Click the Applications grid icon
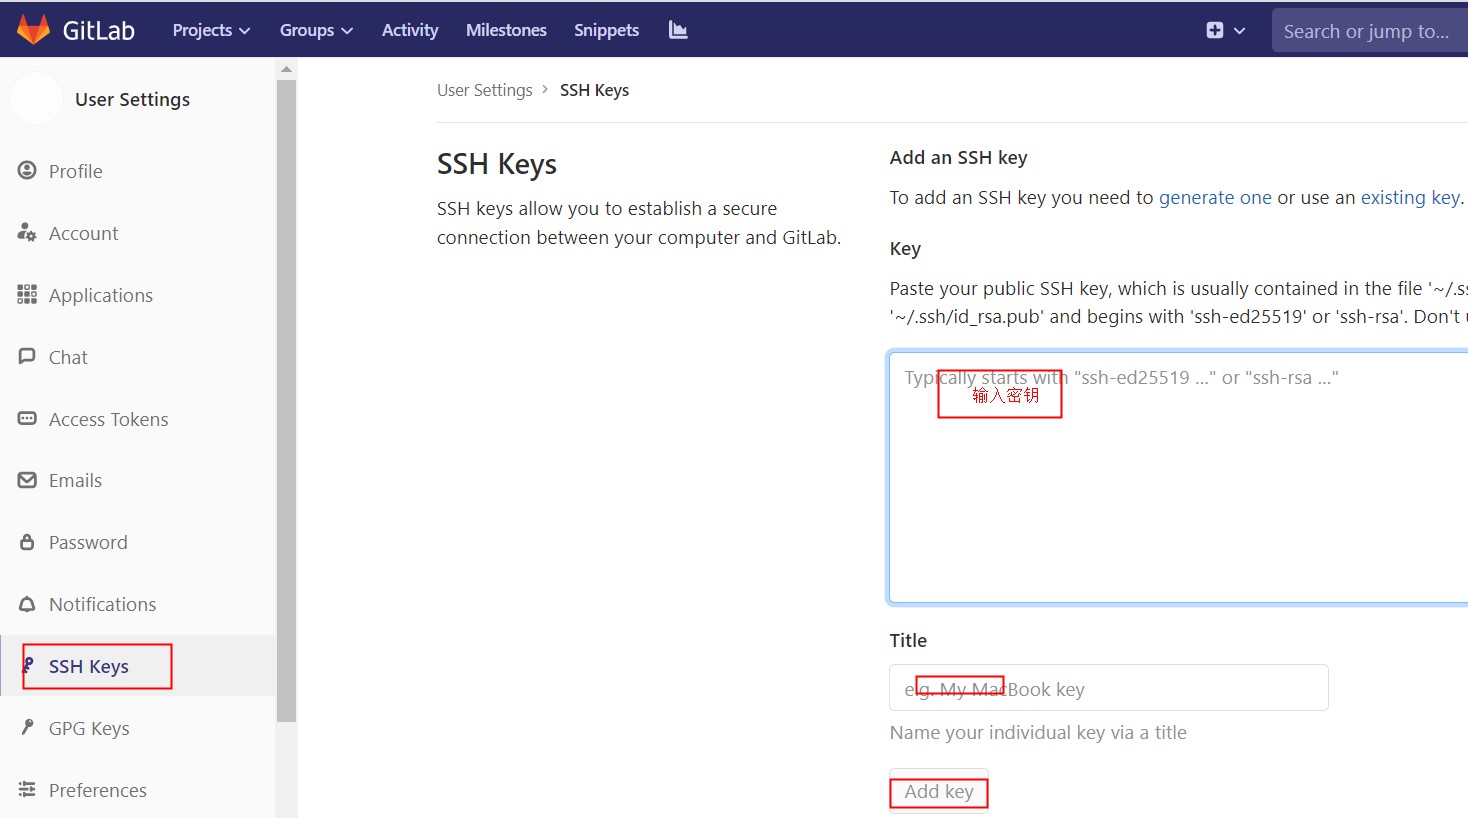 (27, 295)
